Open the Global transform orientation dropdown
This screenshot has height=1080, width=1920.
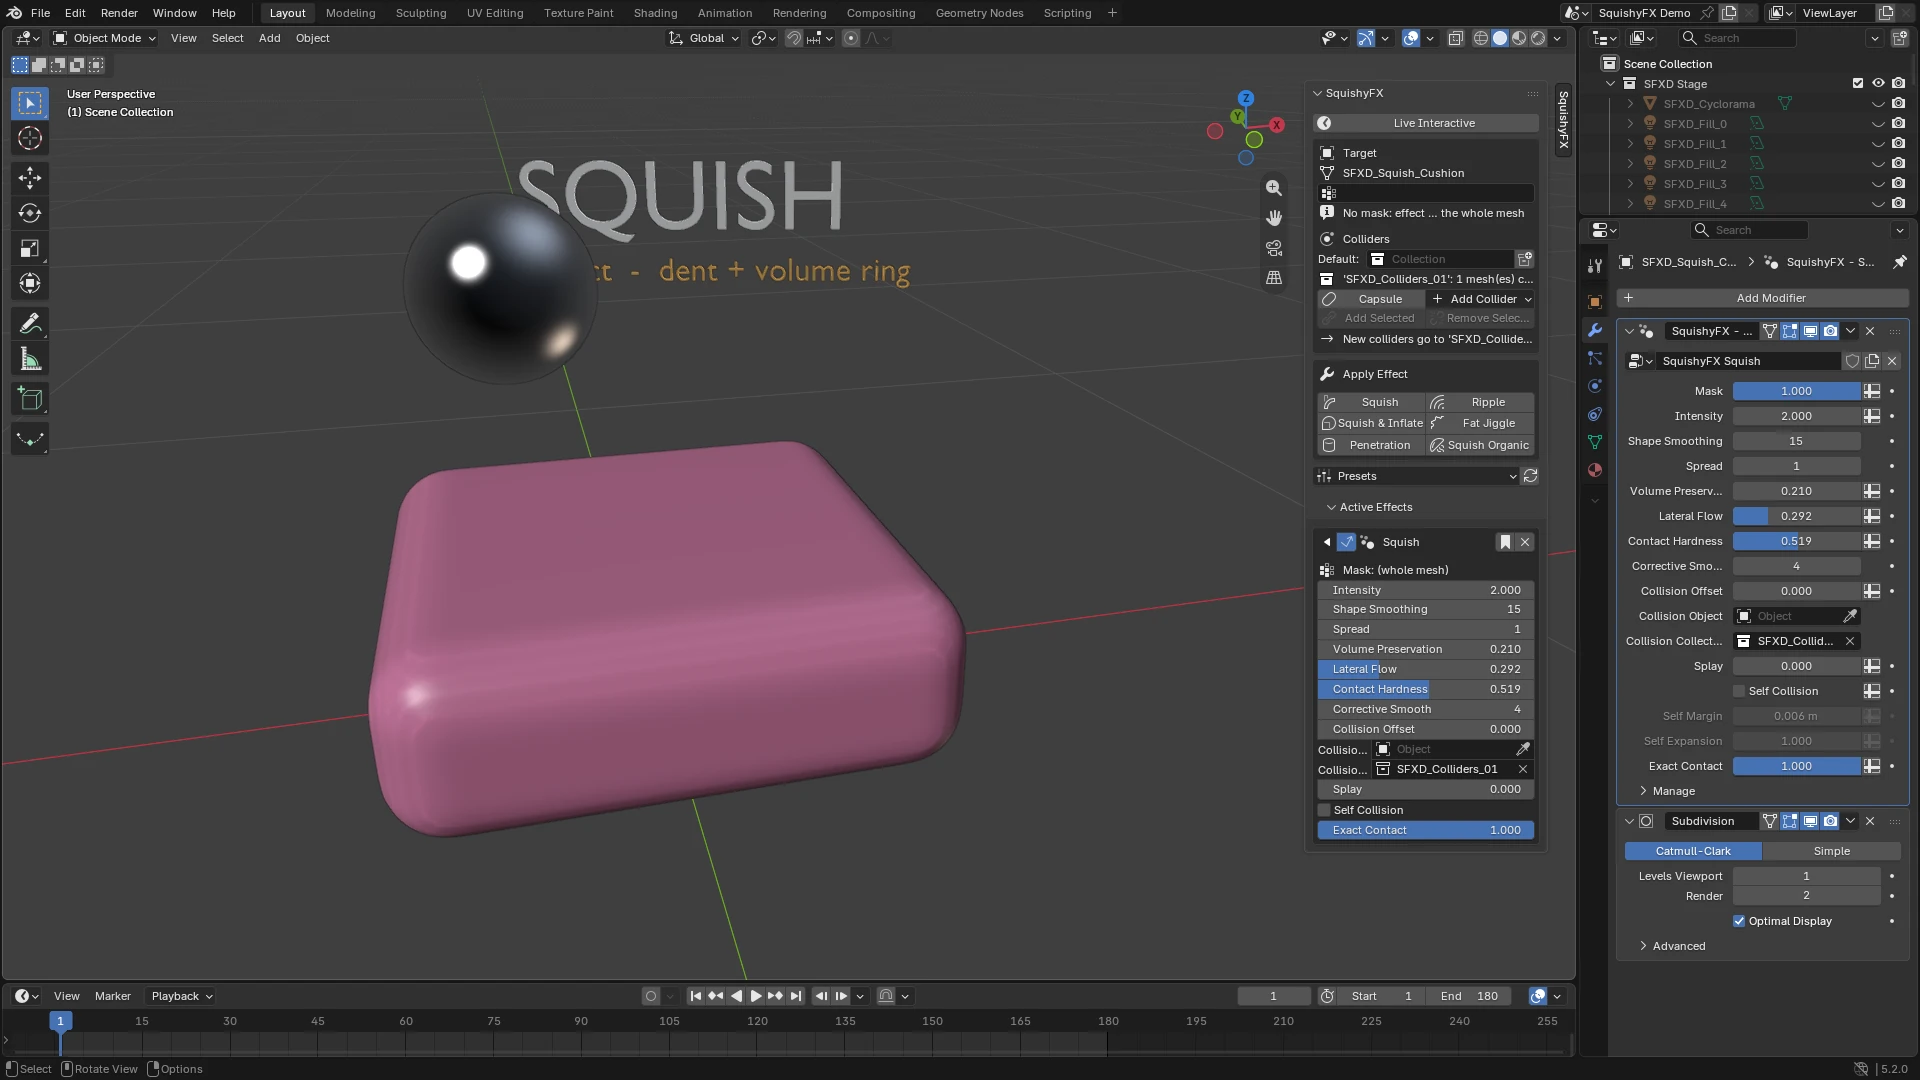pos(705,38)
